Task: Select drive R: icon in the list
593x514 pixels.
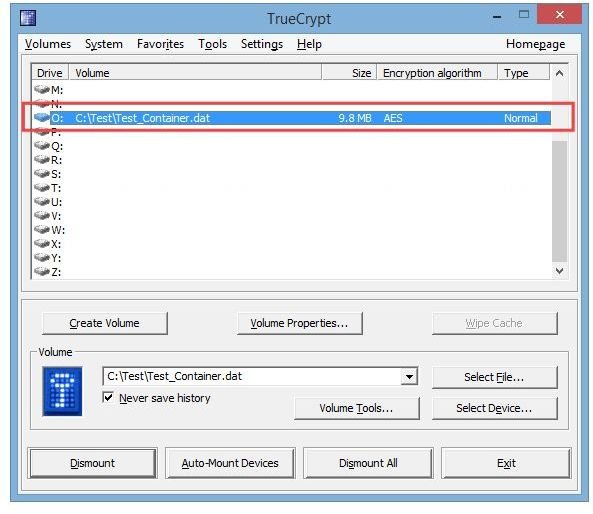Action: point(42,160)
